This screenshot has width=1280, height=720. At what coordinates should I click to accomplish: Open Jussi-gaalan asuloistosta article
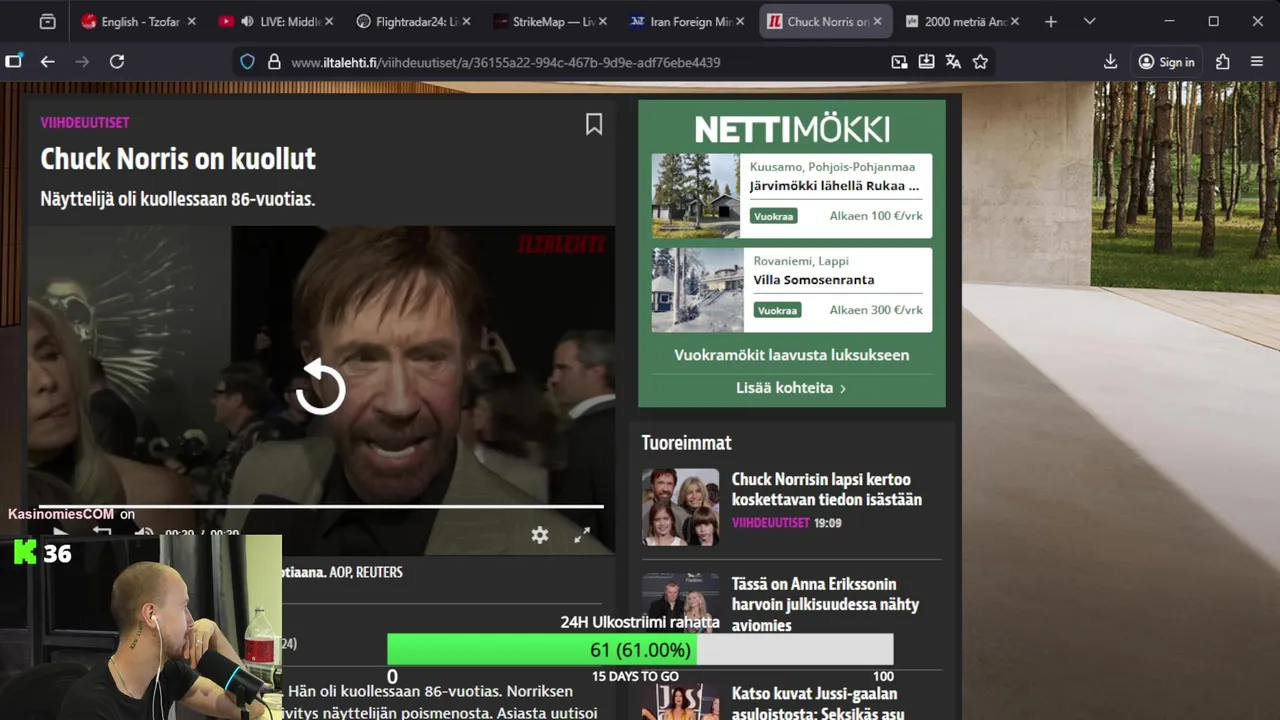818,703
